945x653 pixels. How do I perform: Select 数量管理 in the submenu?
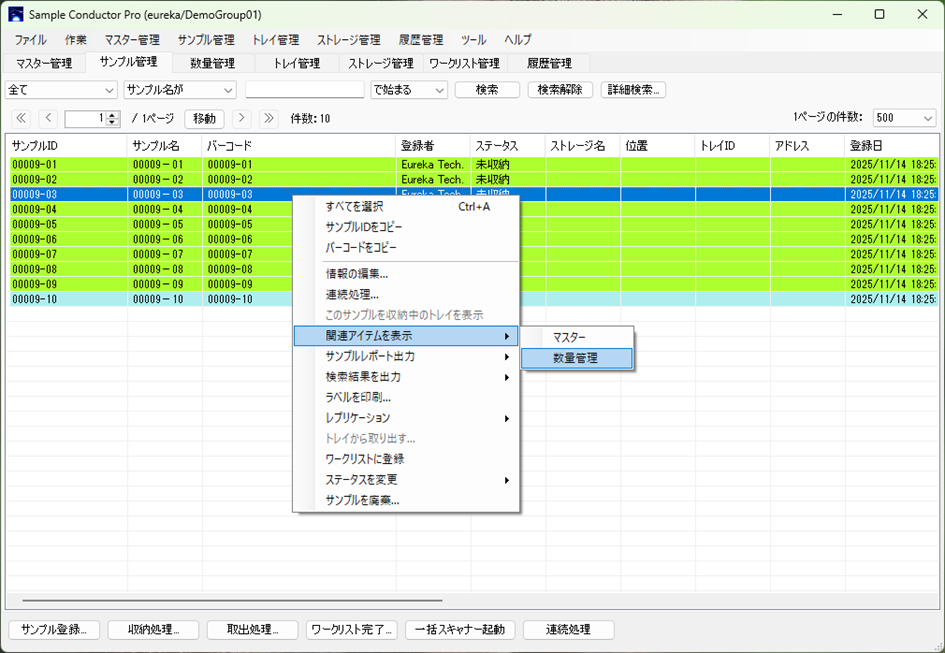click(x=576, y=358)
